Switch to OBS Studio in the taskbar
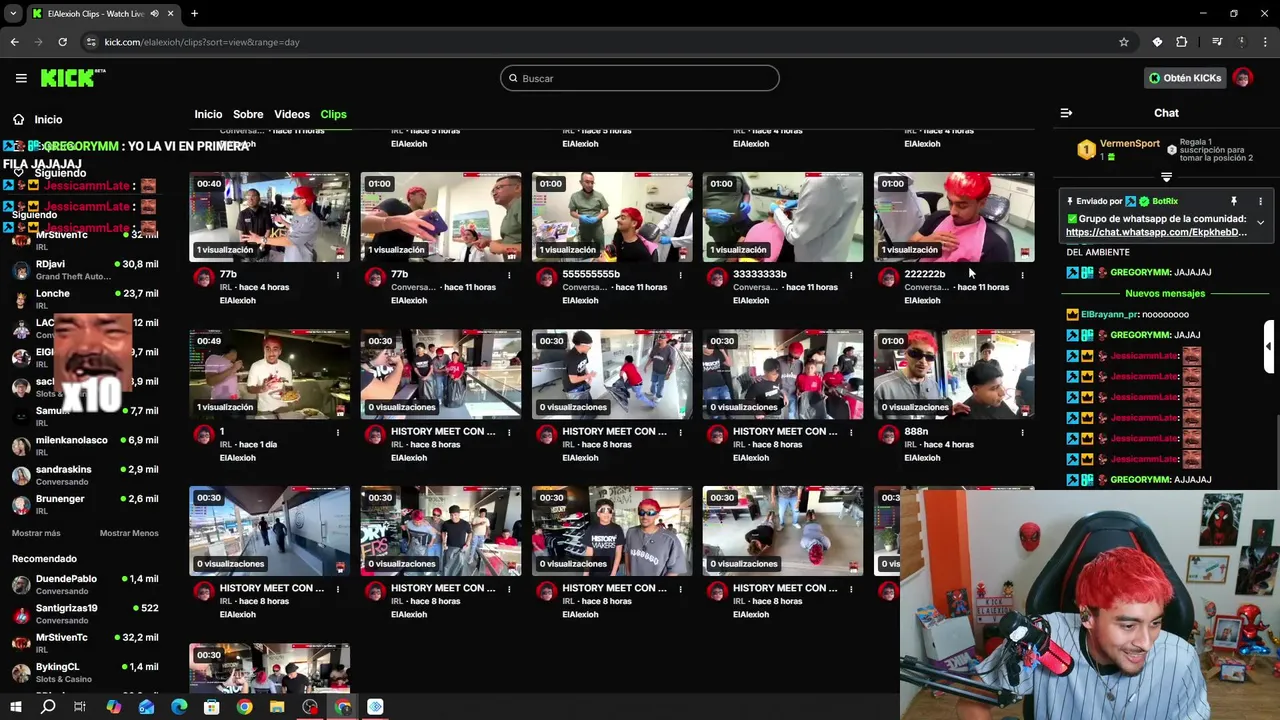This screenshot has width=1280, height=720. pyautogui.click(x=310, y=707)
